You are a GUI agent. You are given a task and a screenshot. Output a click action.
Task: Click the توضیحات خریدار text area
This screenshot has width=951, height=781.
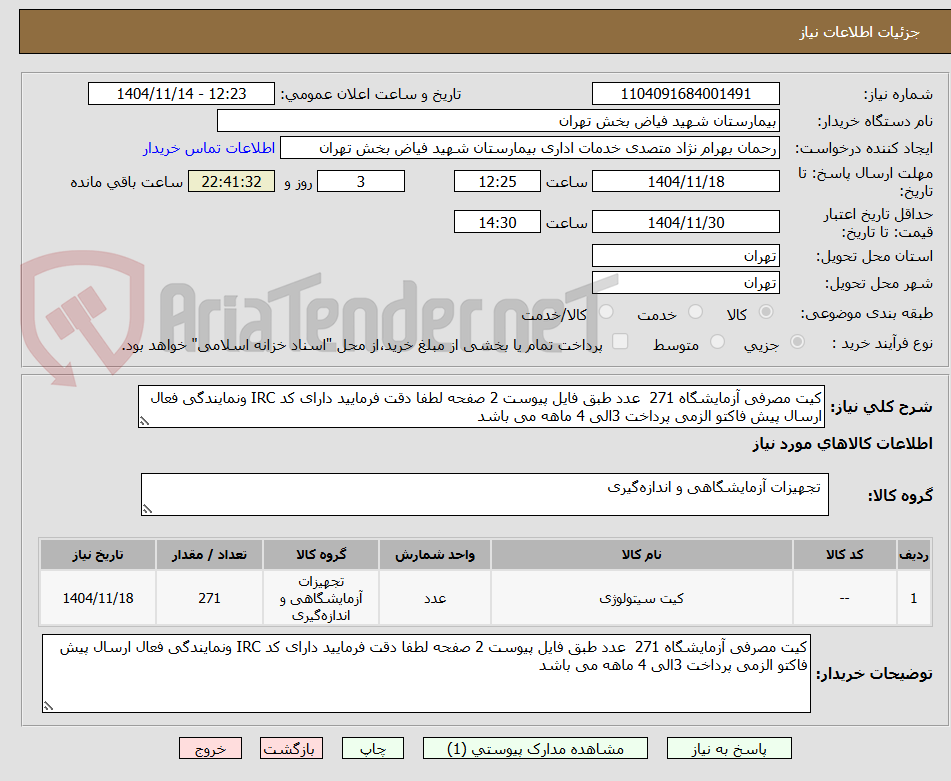426,674
